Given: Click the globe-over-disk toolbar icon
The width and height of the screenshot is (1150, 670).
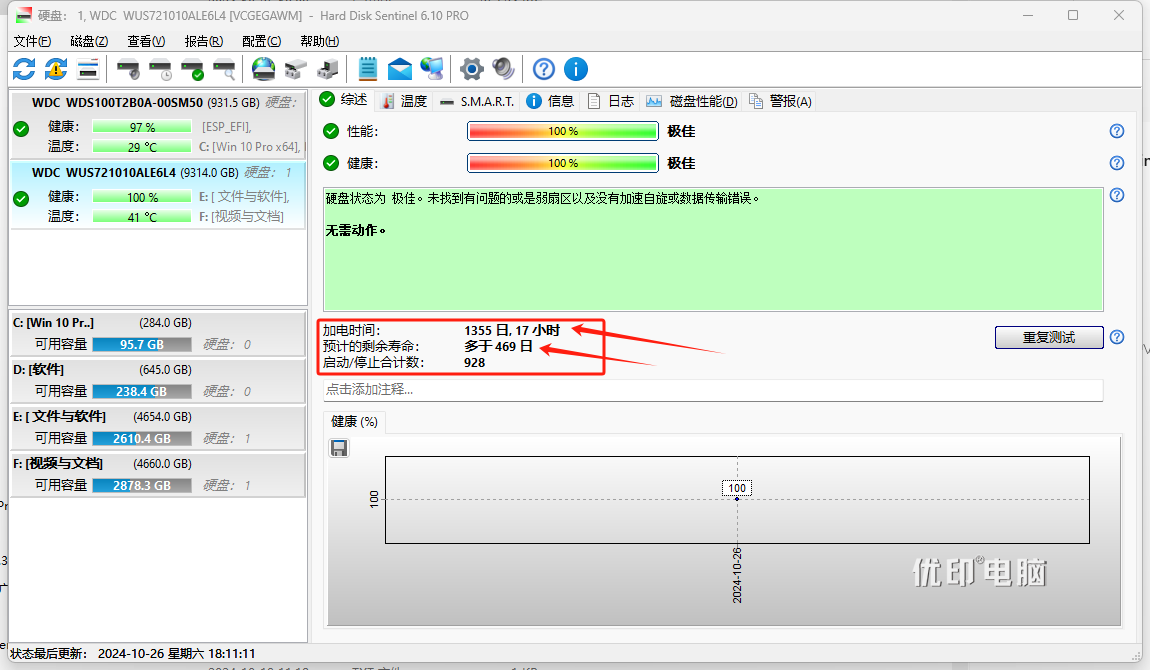Looking at the screenshot, I should coord(263,70).
